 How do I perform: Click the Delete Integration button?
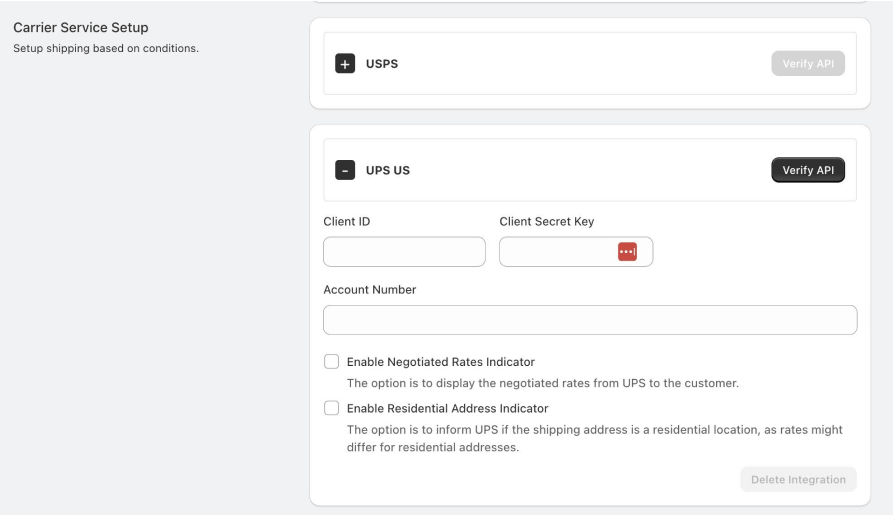pyautogui.click(x=798, y=480)
